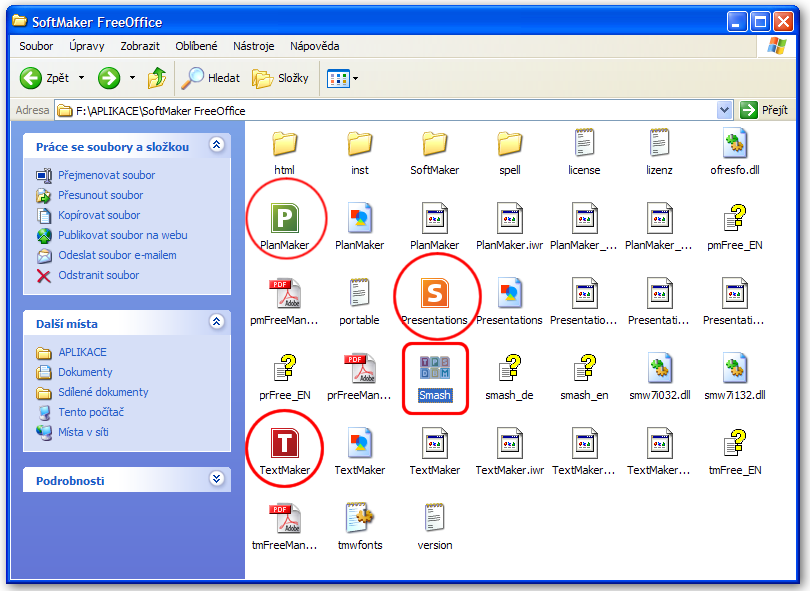The image size is (810, 591).
Task: Click the Views icon in toolbar
Action: coord(338,79)
